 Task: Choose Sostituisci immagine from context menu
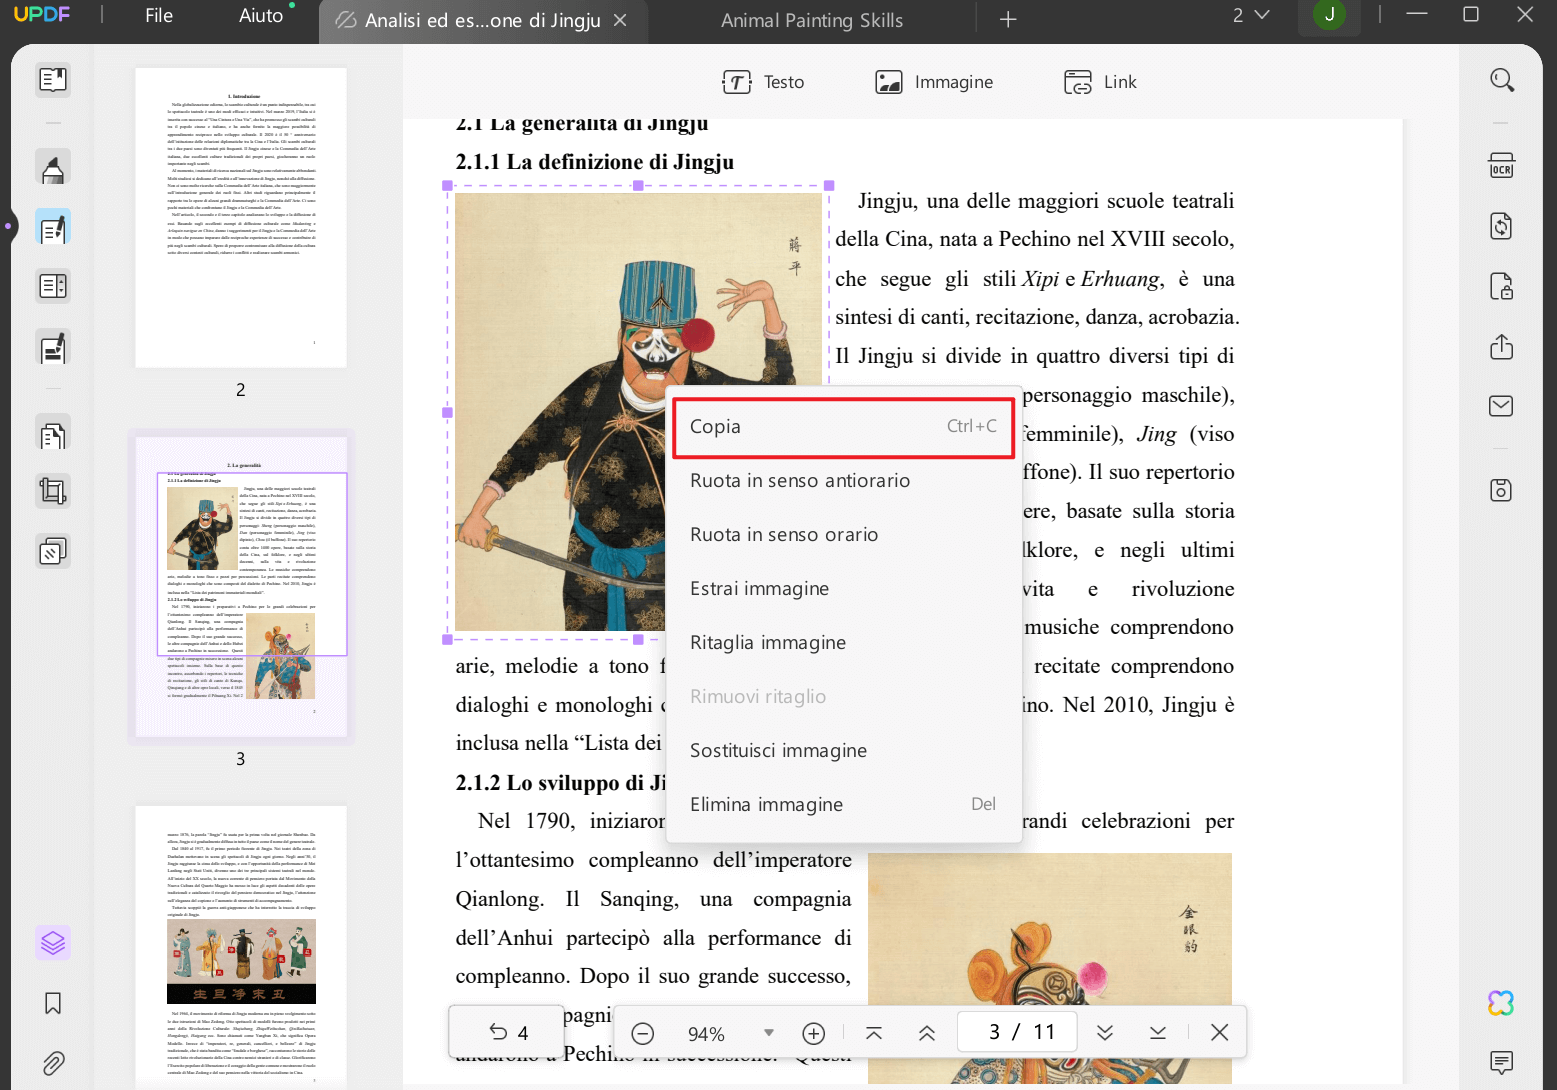point(844,751)
